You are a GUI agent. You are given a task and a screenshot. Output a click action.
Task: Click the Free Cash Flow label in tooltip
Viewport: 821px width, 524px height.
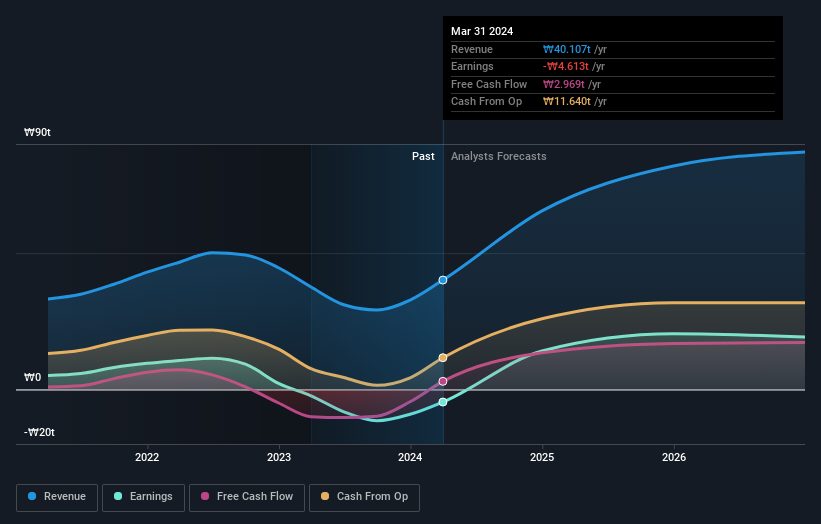click(489, 84)
